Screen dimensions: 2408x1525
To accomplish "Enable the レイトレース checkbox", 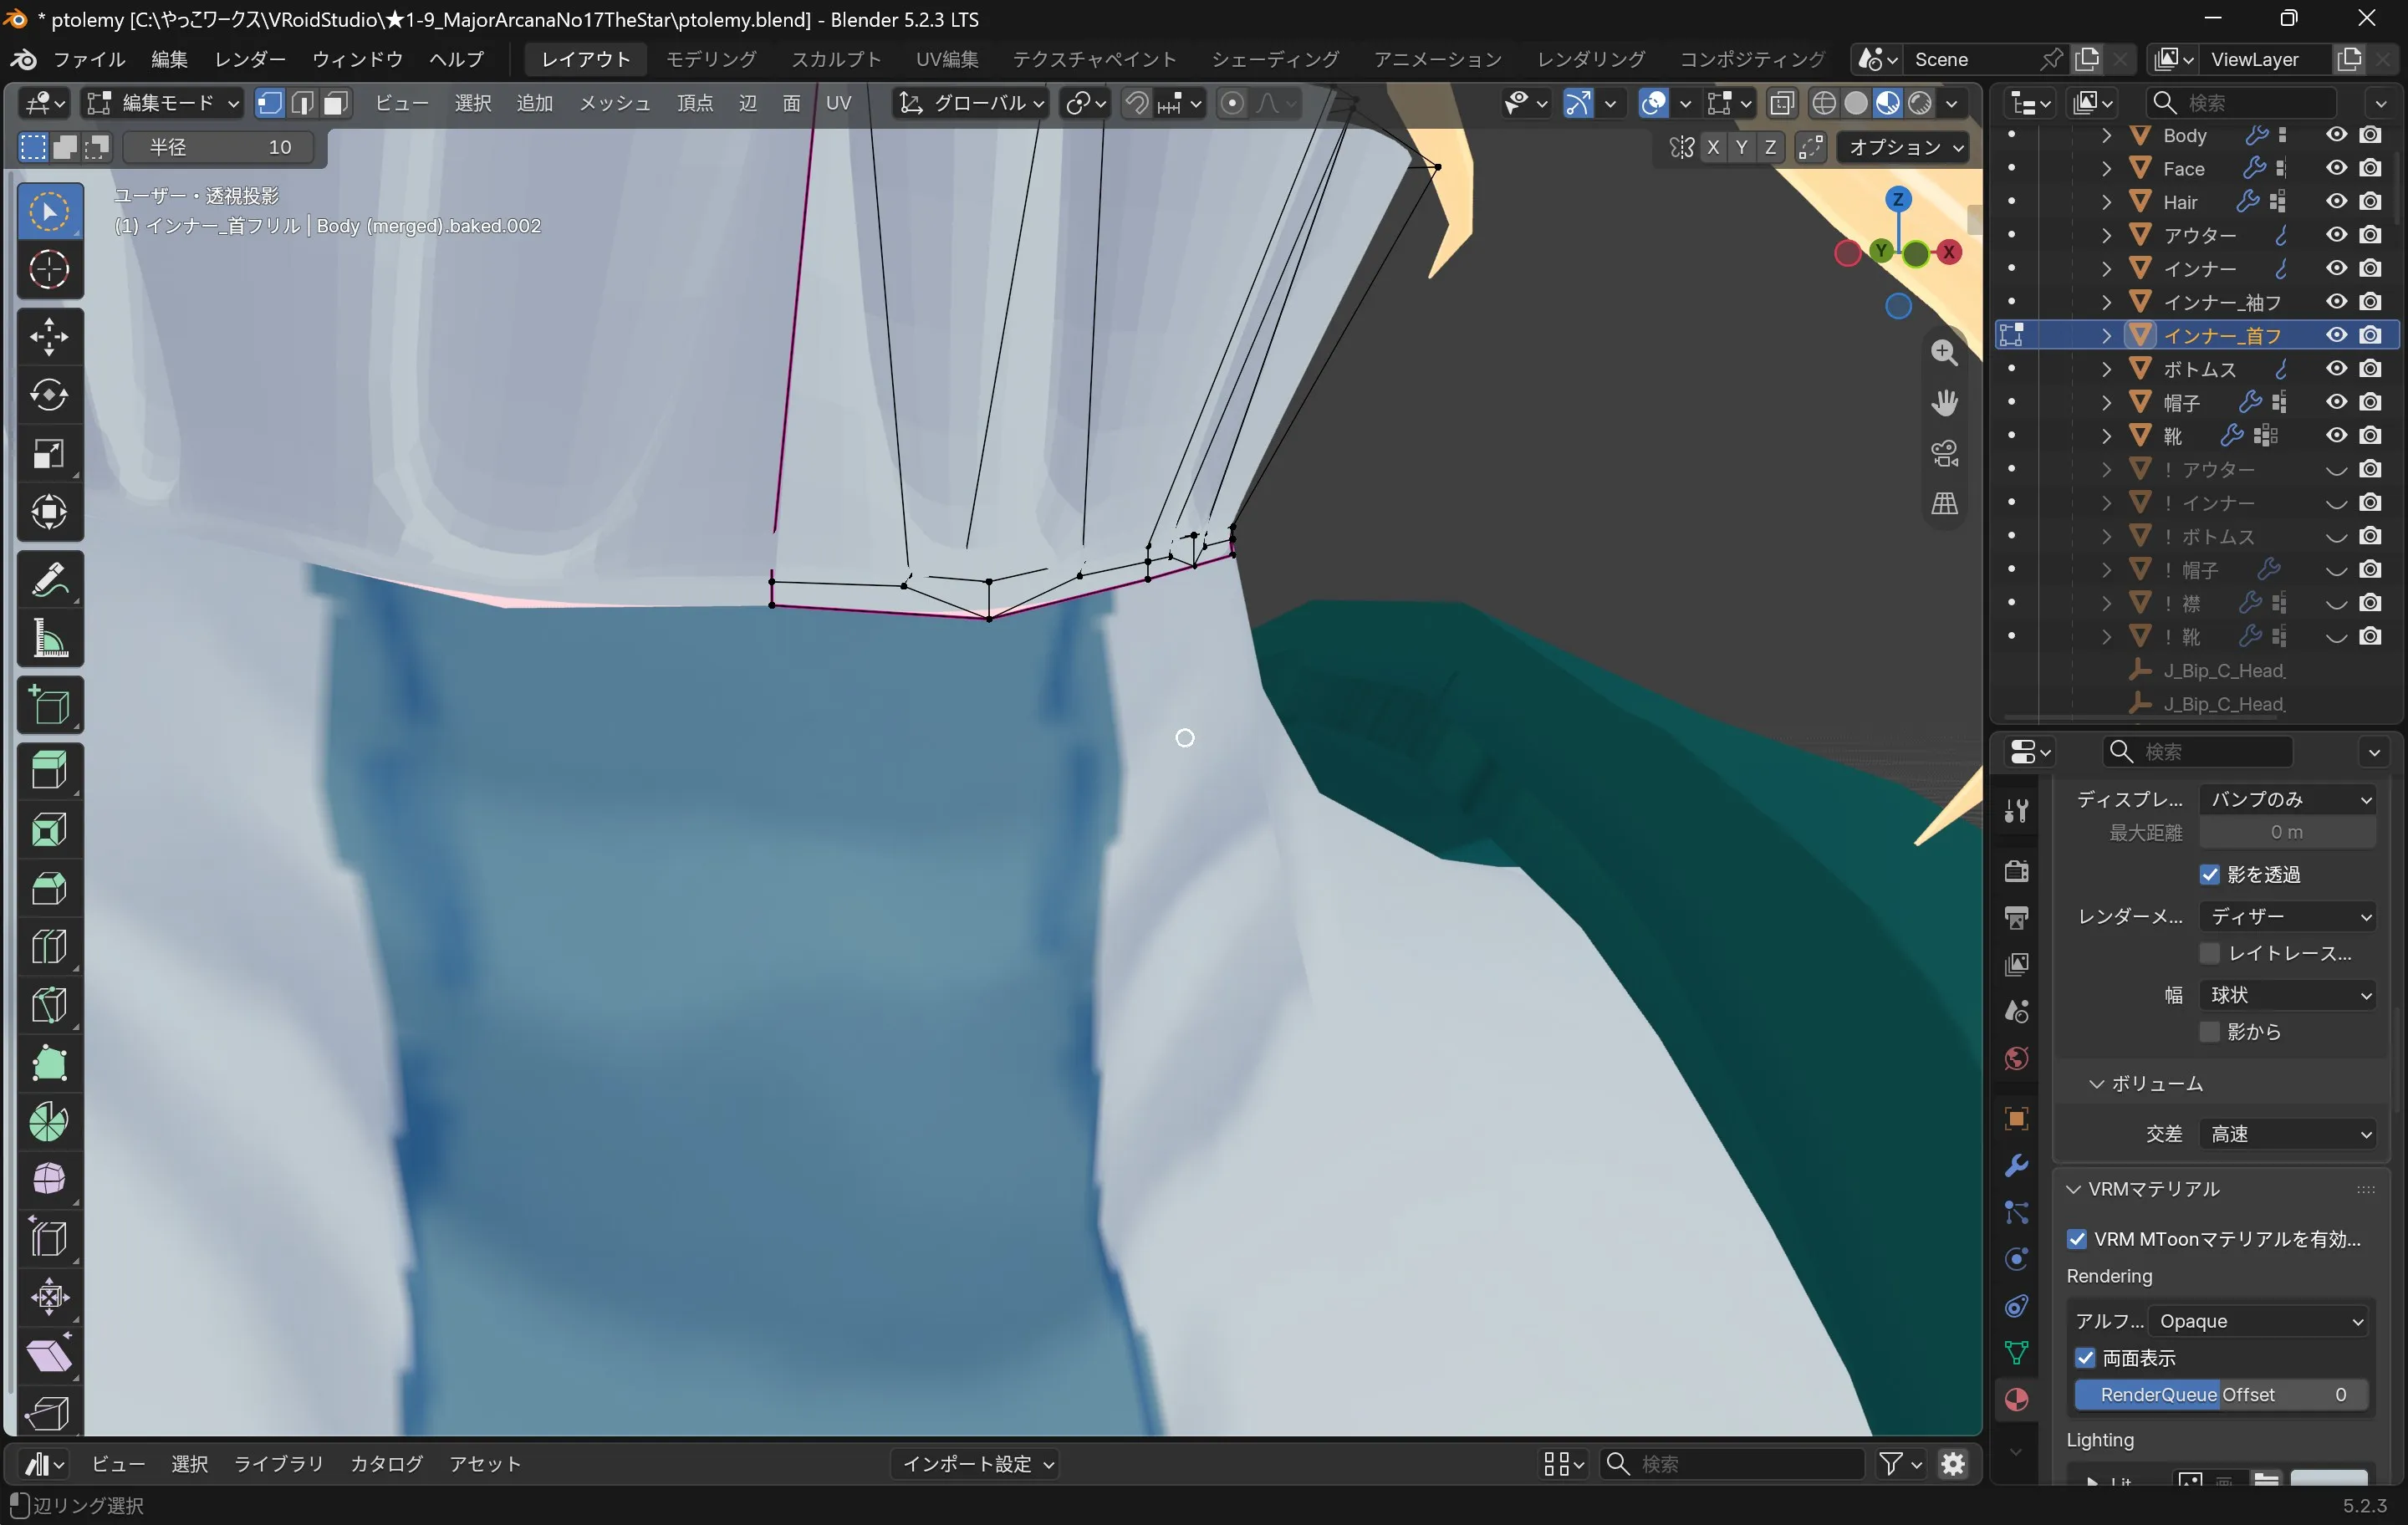I will [x=2210, y=953].
